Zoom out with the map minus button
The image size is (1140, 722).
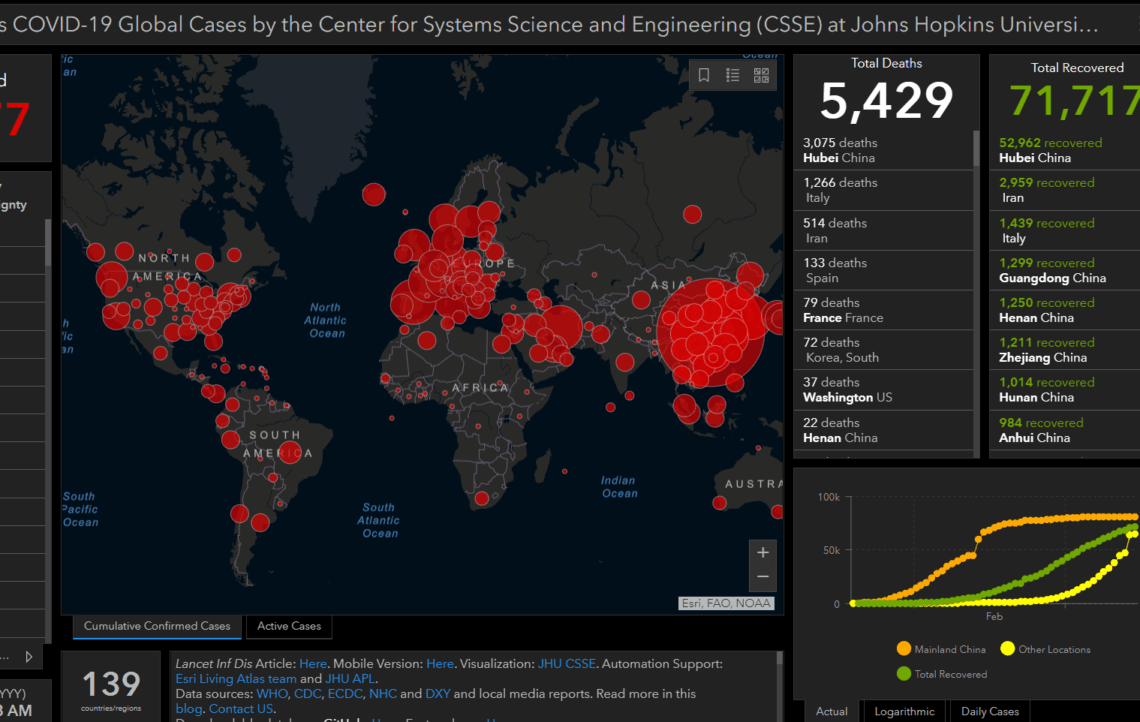pyautogui.click(x=762, y=577)
